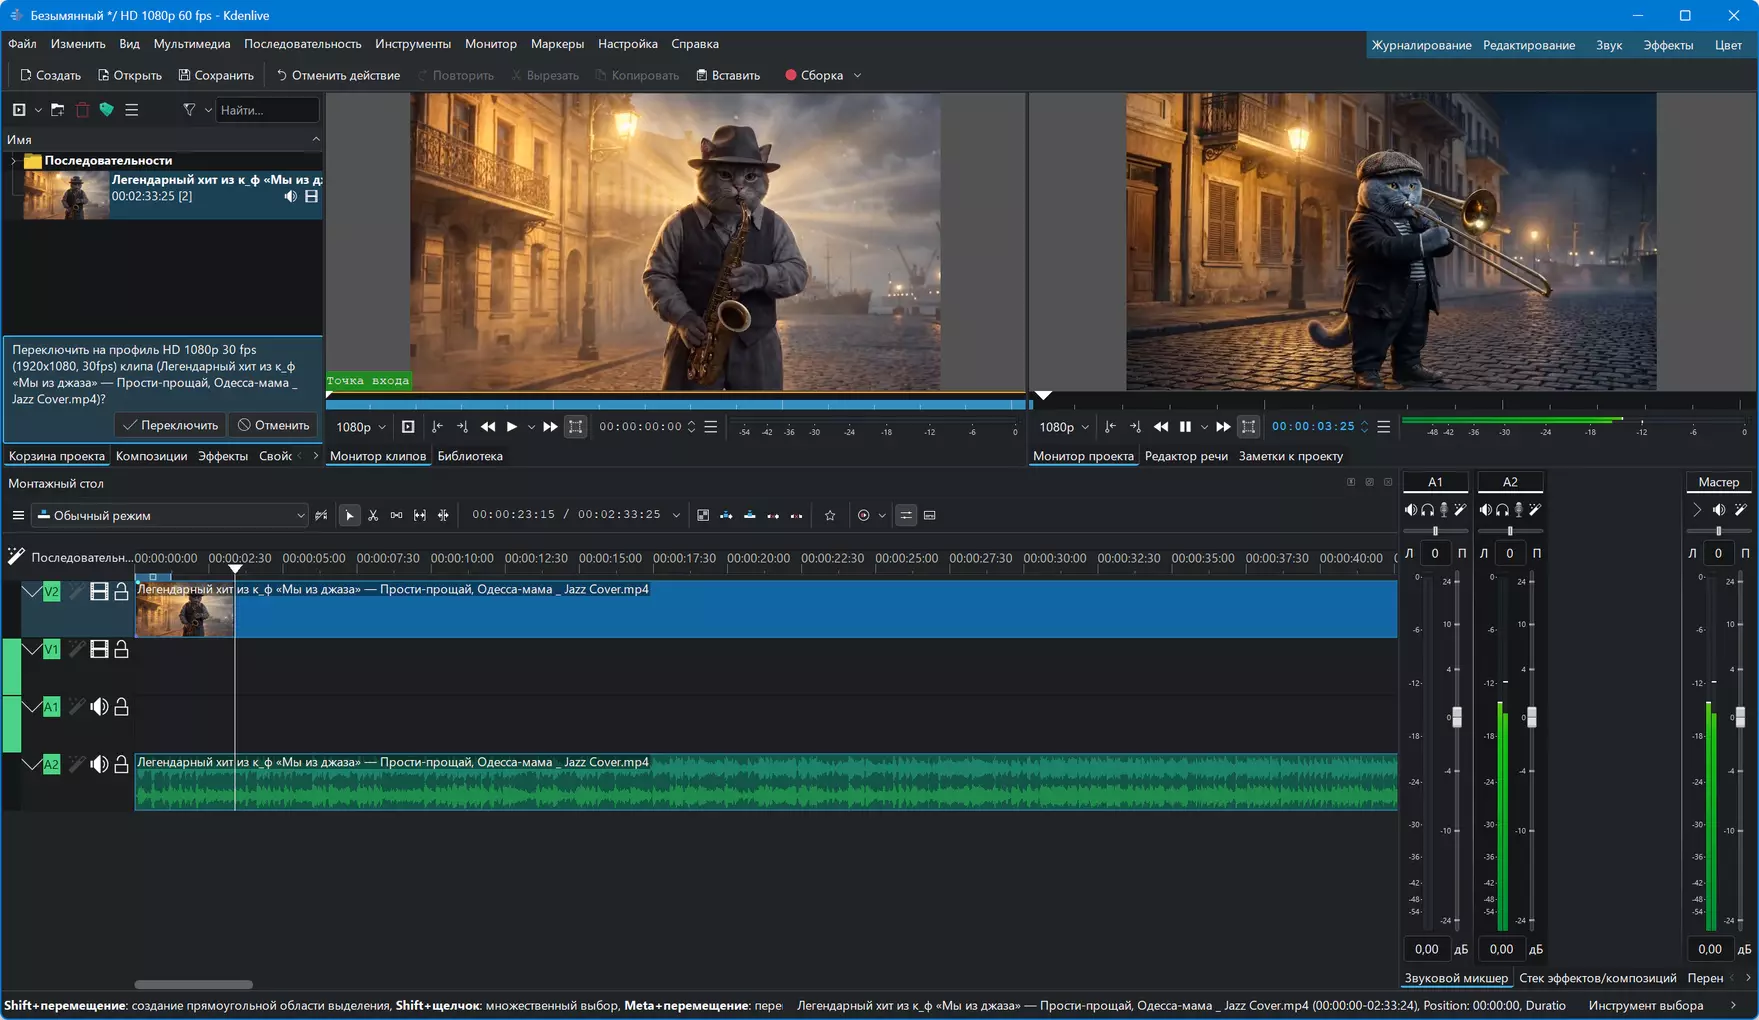The image size is (1759, 1020).
Task: Mute channel A1 in the audio mixer
Action: coord(1411,510)
